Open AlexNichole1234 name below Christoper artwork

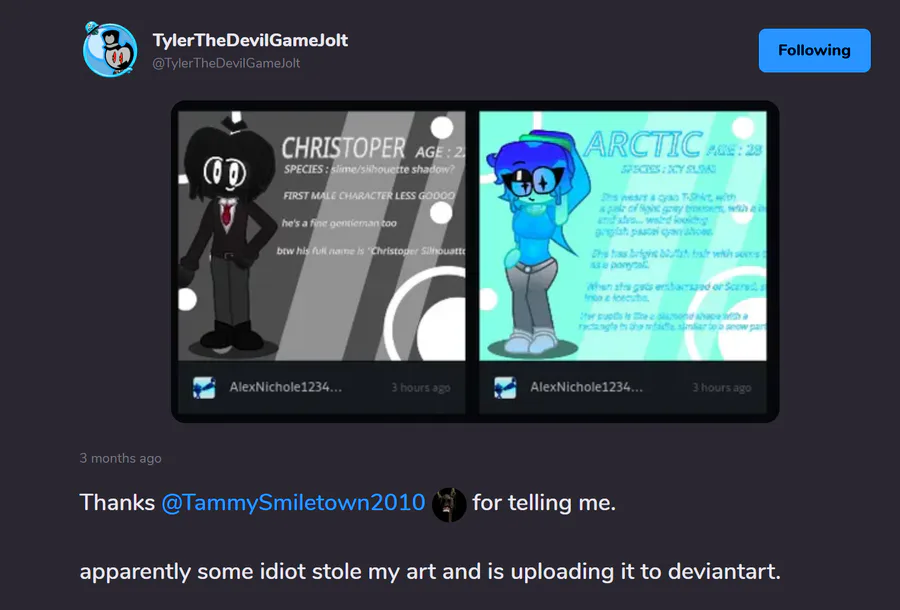285,387
